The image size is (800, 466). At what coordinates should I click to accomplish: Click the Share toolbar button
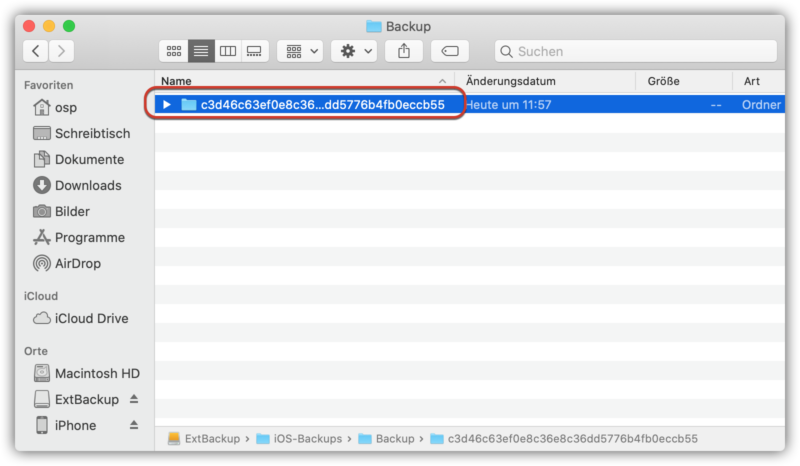coord(404,51)
